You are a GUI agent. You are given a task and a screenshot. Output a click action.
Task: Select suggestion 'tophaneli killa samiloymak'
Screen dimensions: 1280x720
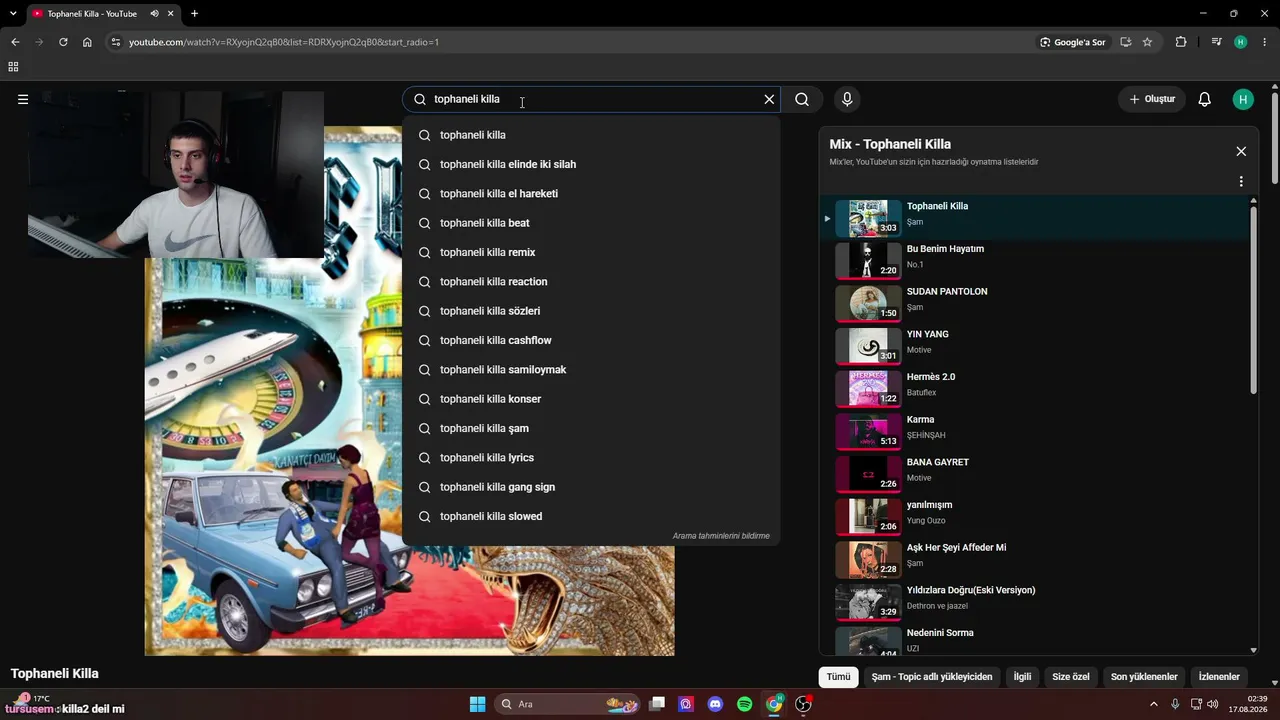tap(591, 370)
